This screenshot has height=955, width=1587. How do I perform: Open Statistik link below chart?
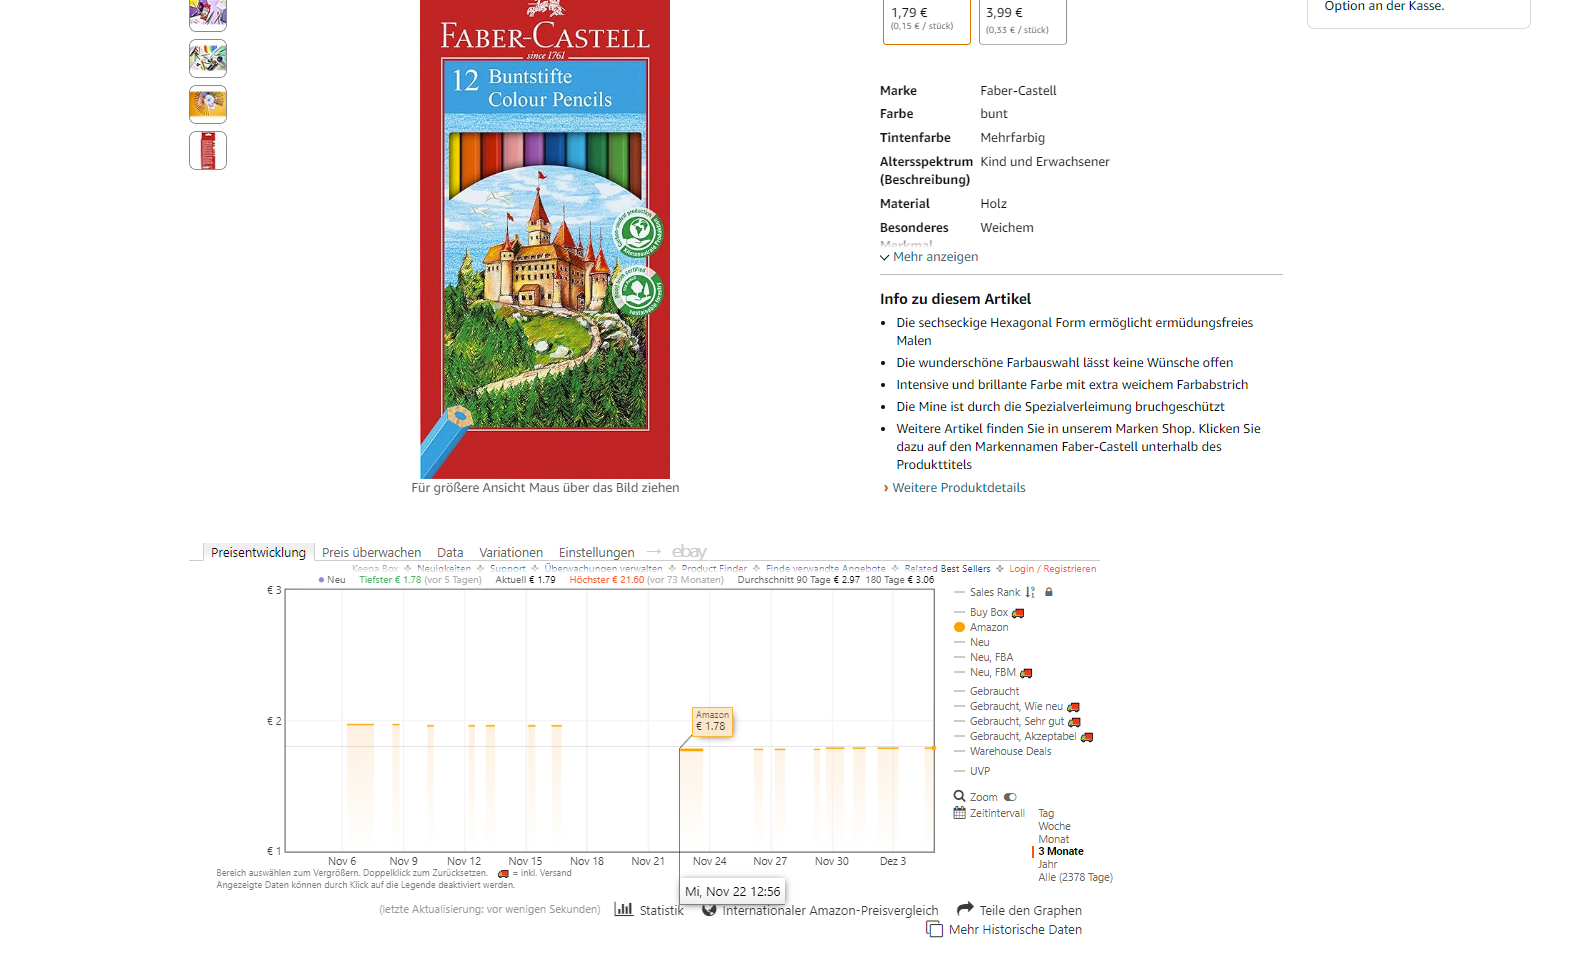click(x=661, y=910)
